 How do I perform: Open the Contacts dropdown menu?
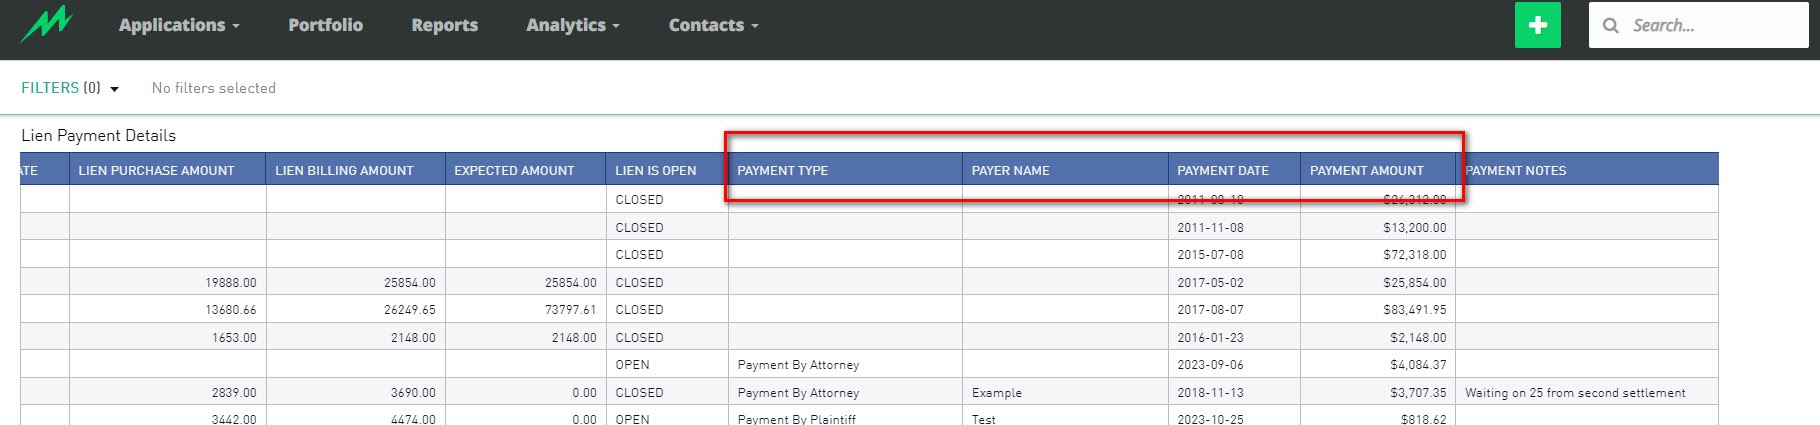point(713,25)
